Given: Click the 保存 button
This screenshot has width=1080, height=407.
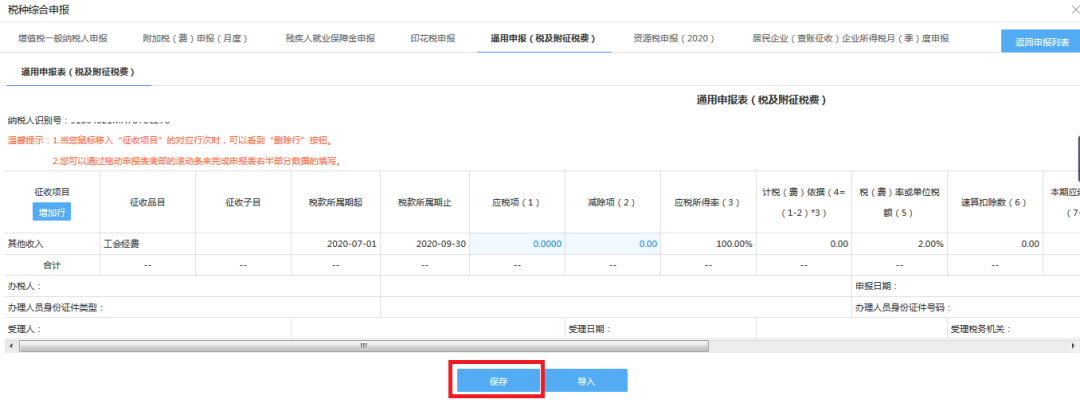Looking at the screenshot, I should pyautogui.click(x=499, y=381).
